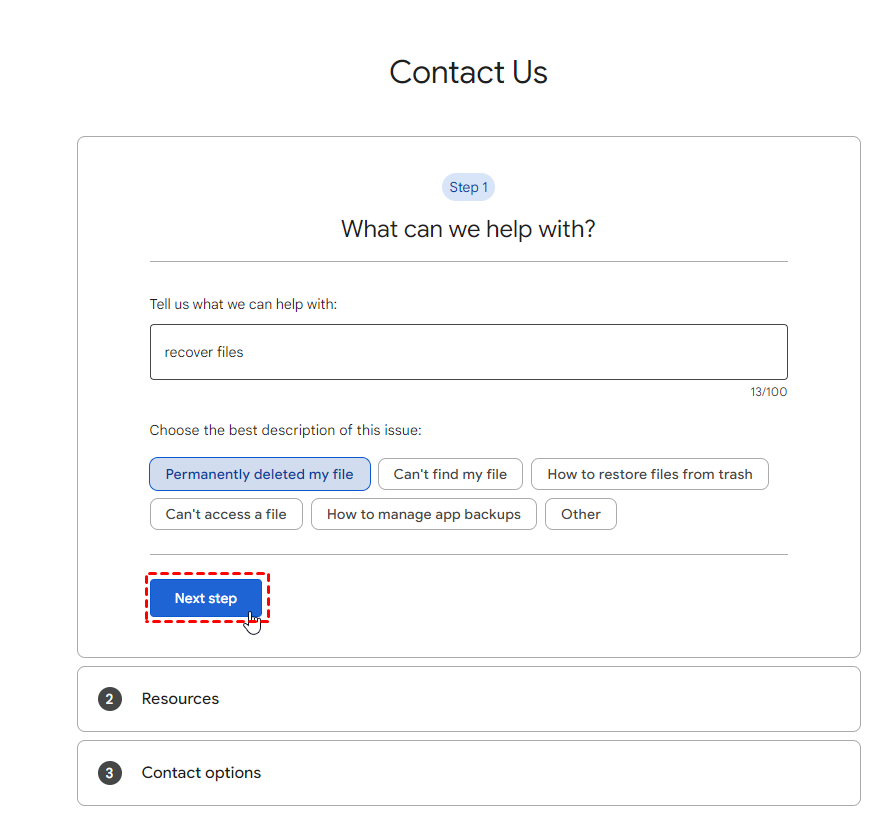The image size is (881, 824).
Task: Pick 'How to restore files from trash'
Action: coord(650,474)
